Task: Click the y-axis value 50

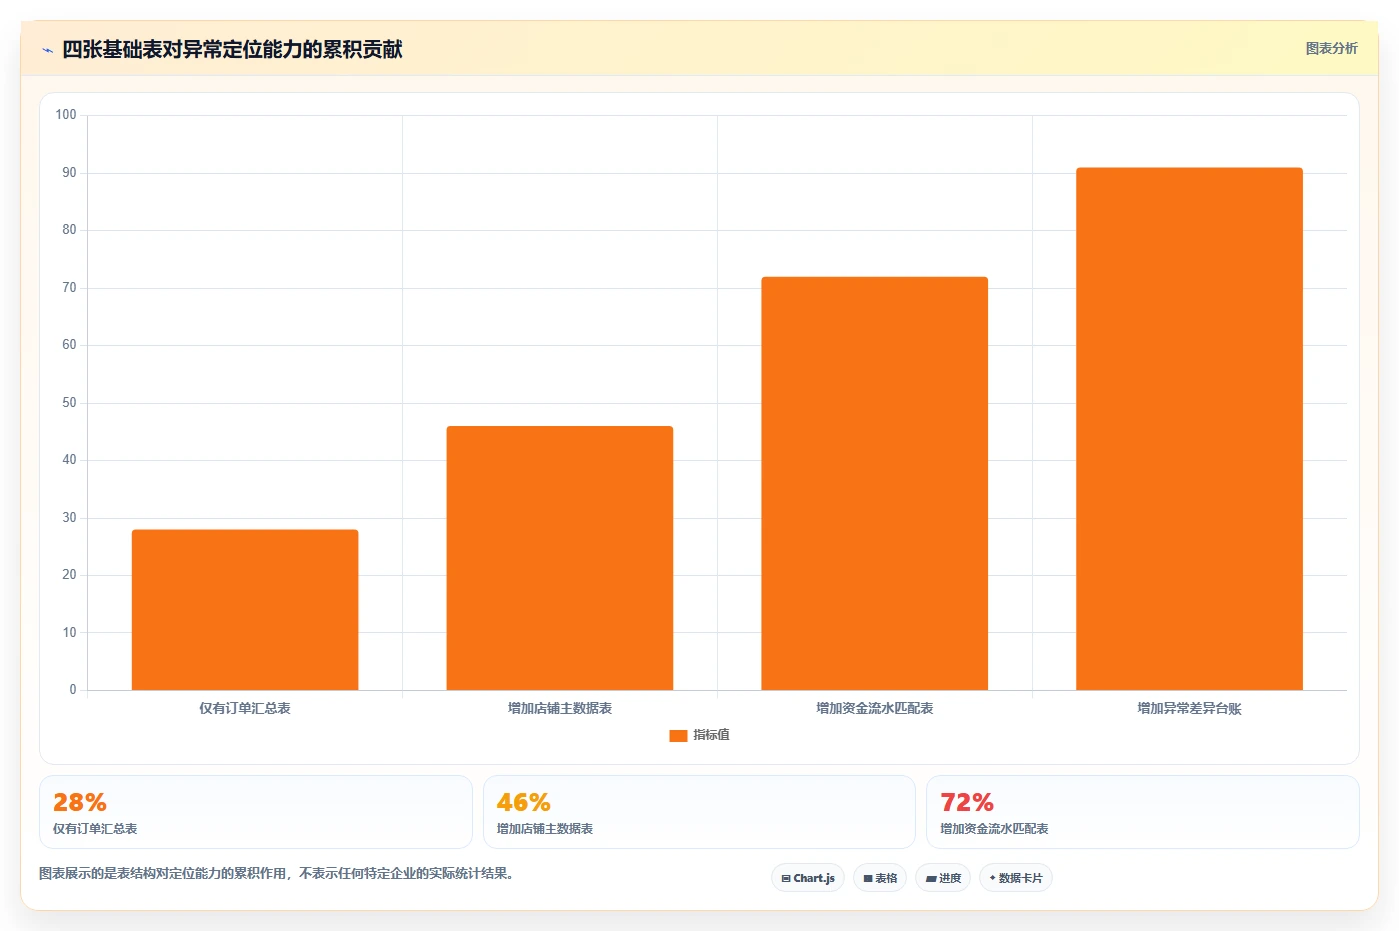Action: (x=69, y=403)
